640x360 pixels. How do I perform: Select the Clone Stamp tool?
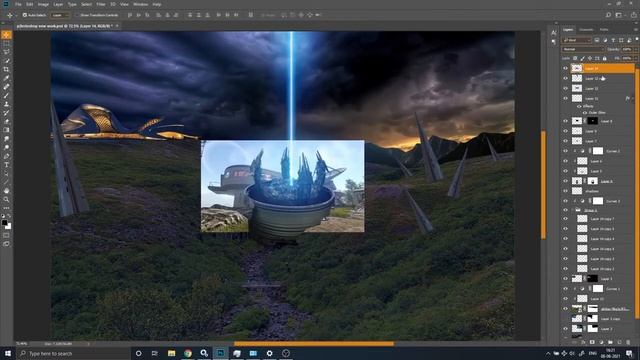coord(6,104)
